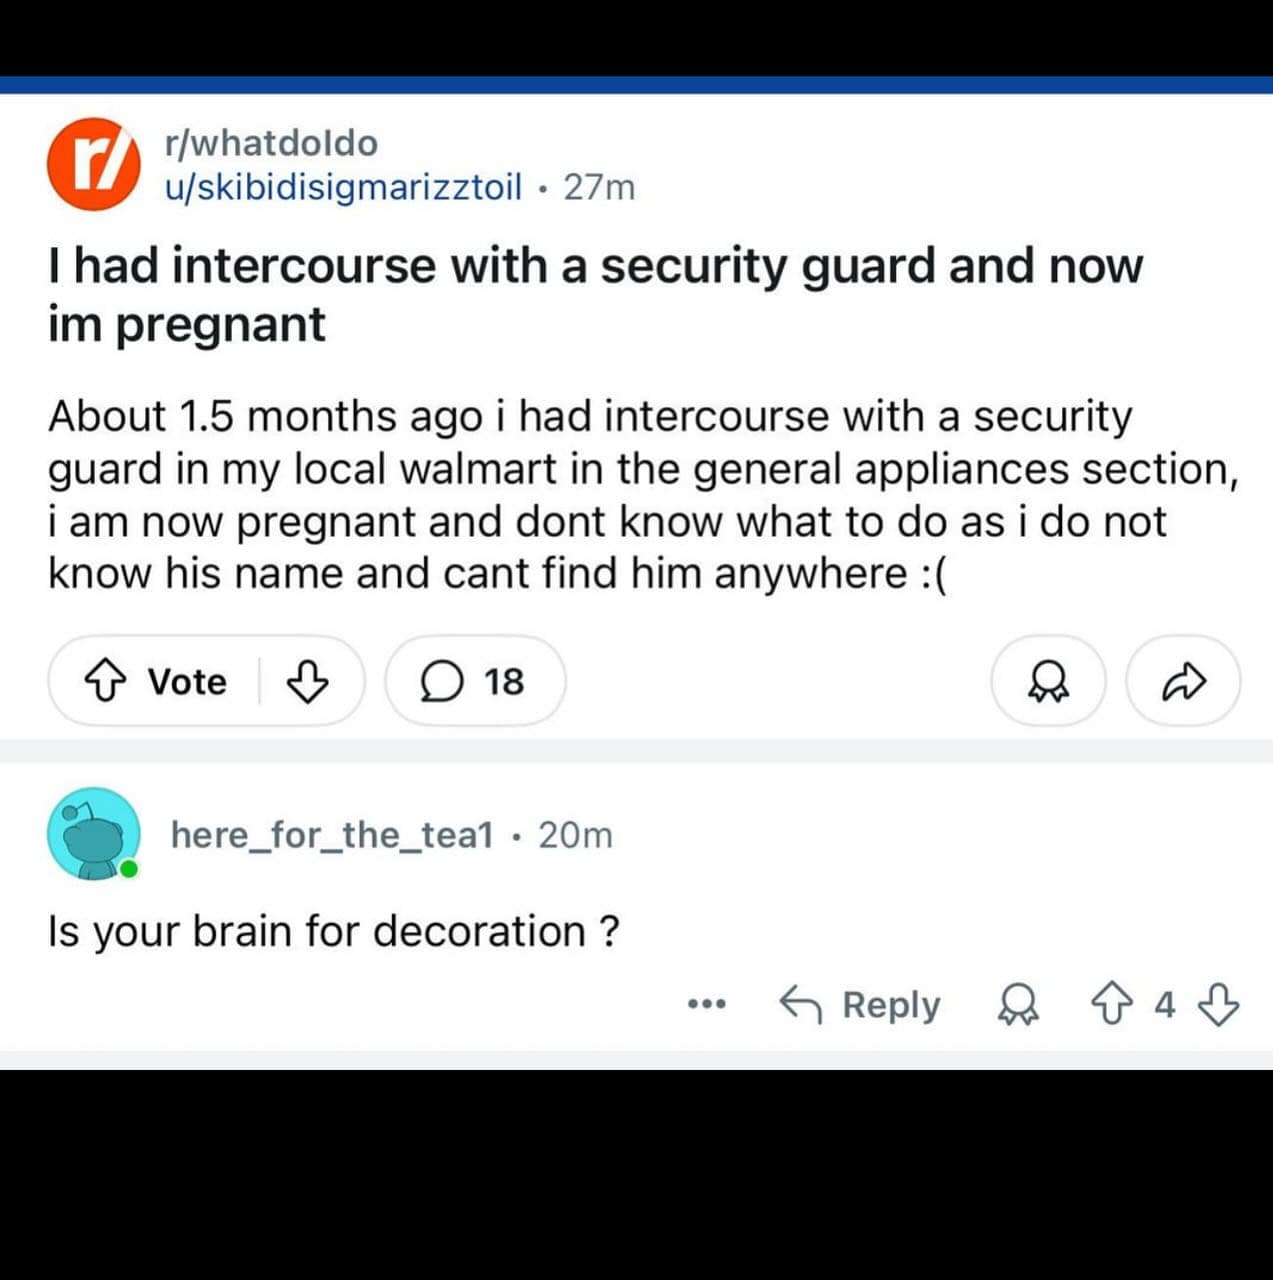Viewport: 1273px width, 1280px height.
Task: Award the "brain for decoration" comment
Action: [x=1018, y=1004]
